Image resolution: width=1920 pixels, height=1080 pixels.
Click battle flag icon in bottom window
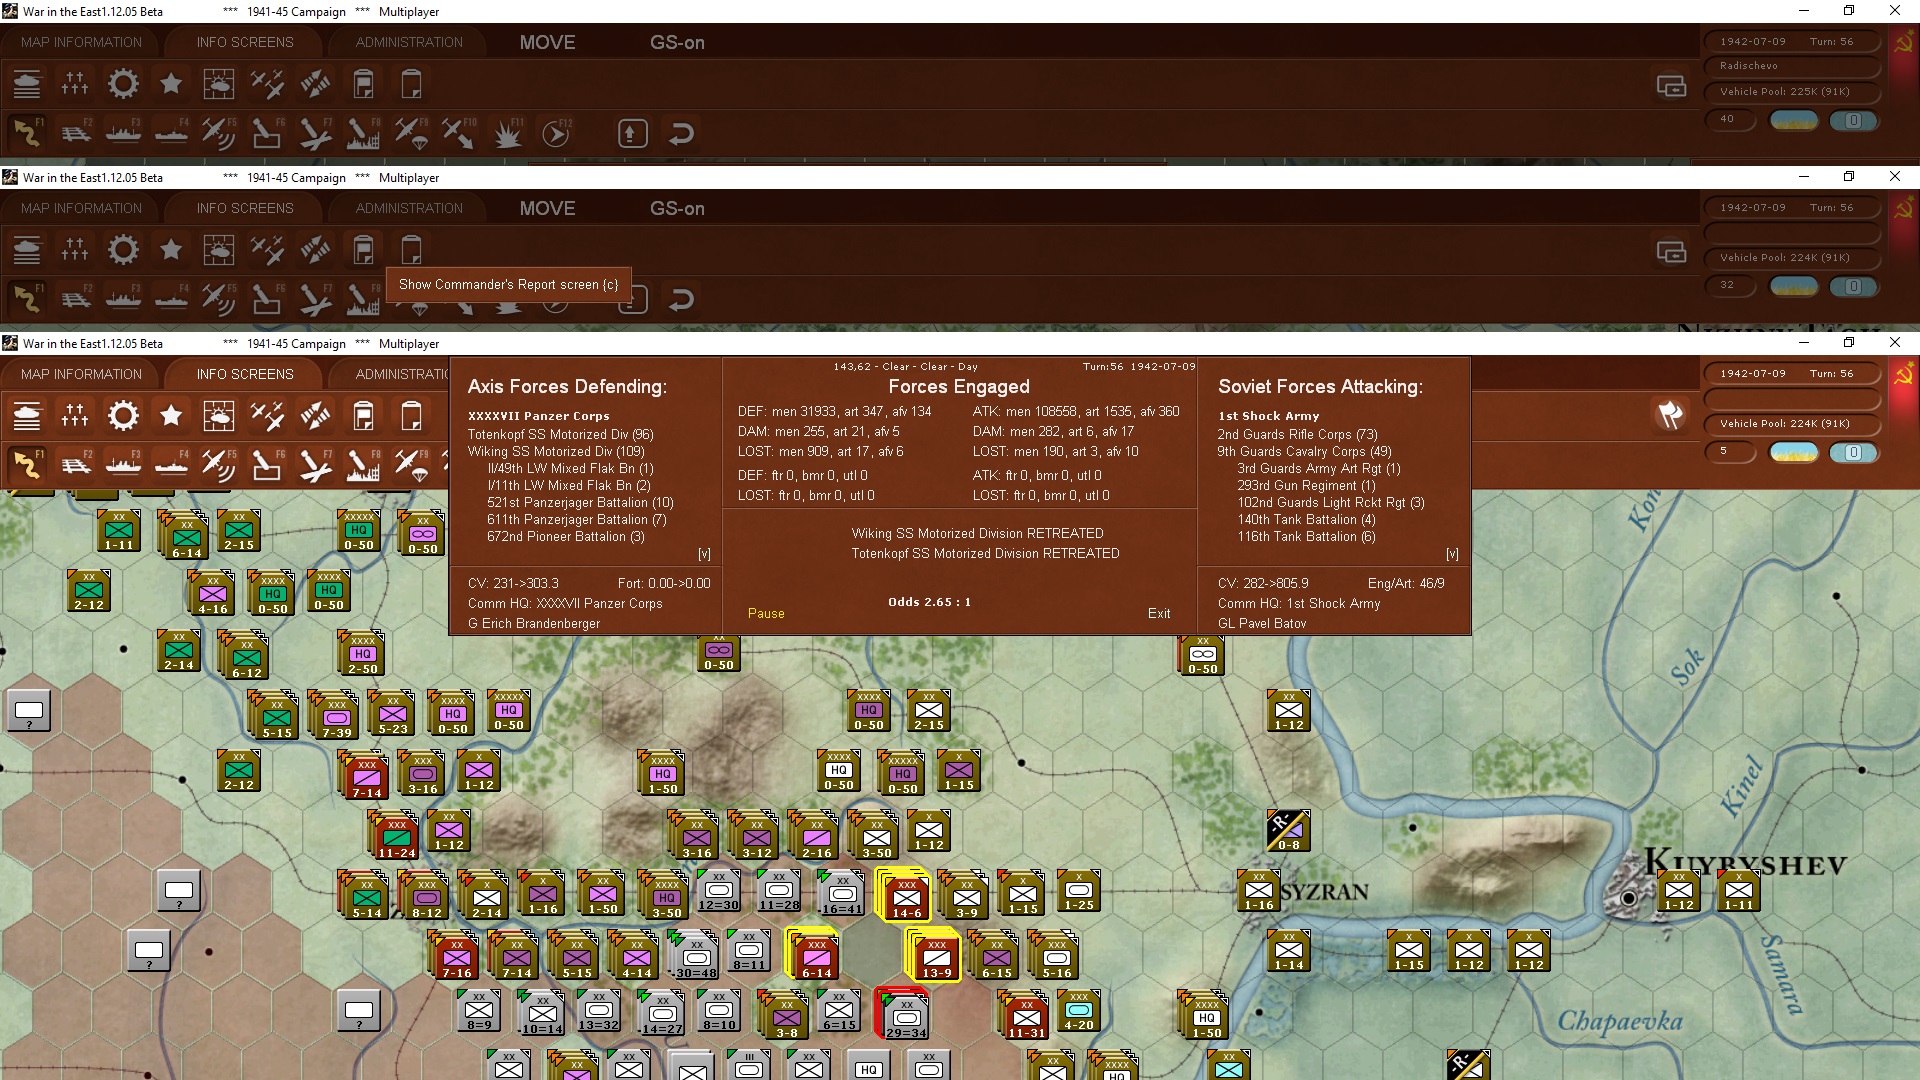(x=1670, y=415)
